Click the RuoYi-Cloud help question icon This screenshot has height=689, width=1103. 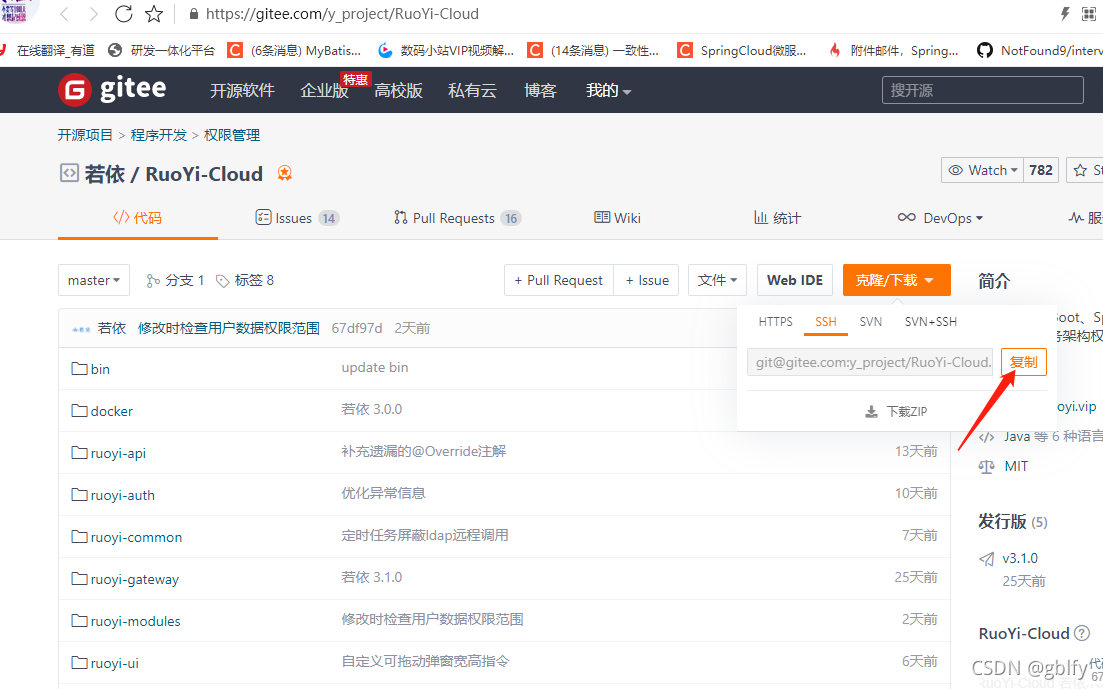(x=1082, y=633)
